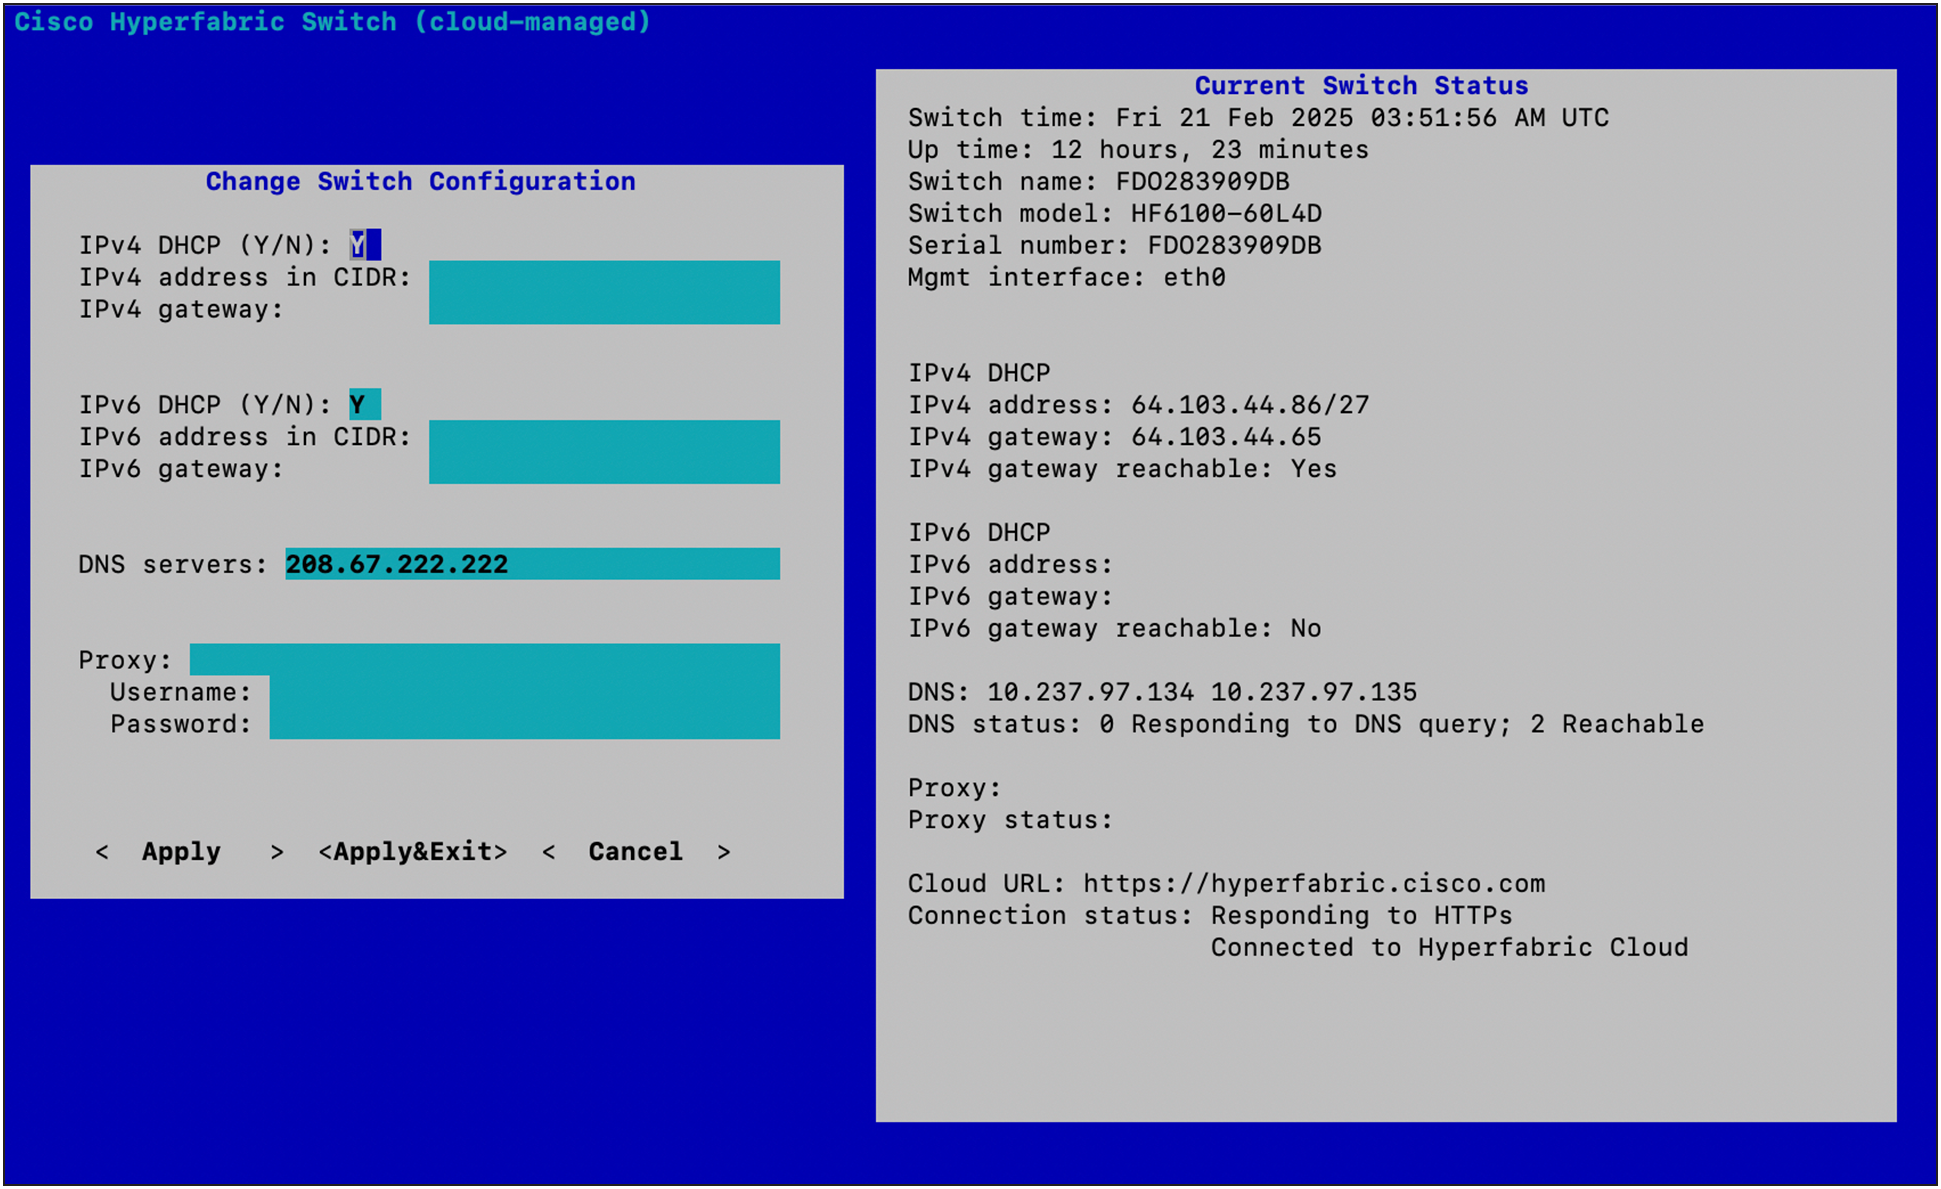Click the 'Current Switch Status' heading
Viewport: 1941px width, 1189px height.
[1362, 86]
